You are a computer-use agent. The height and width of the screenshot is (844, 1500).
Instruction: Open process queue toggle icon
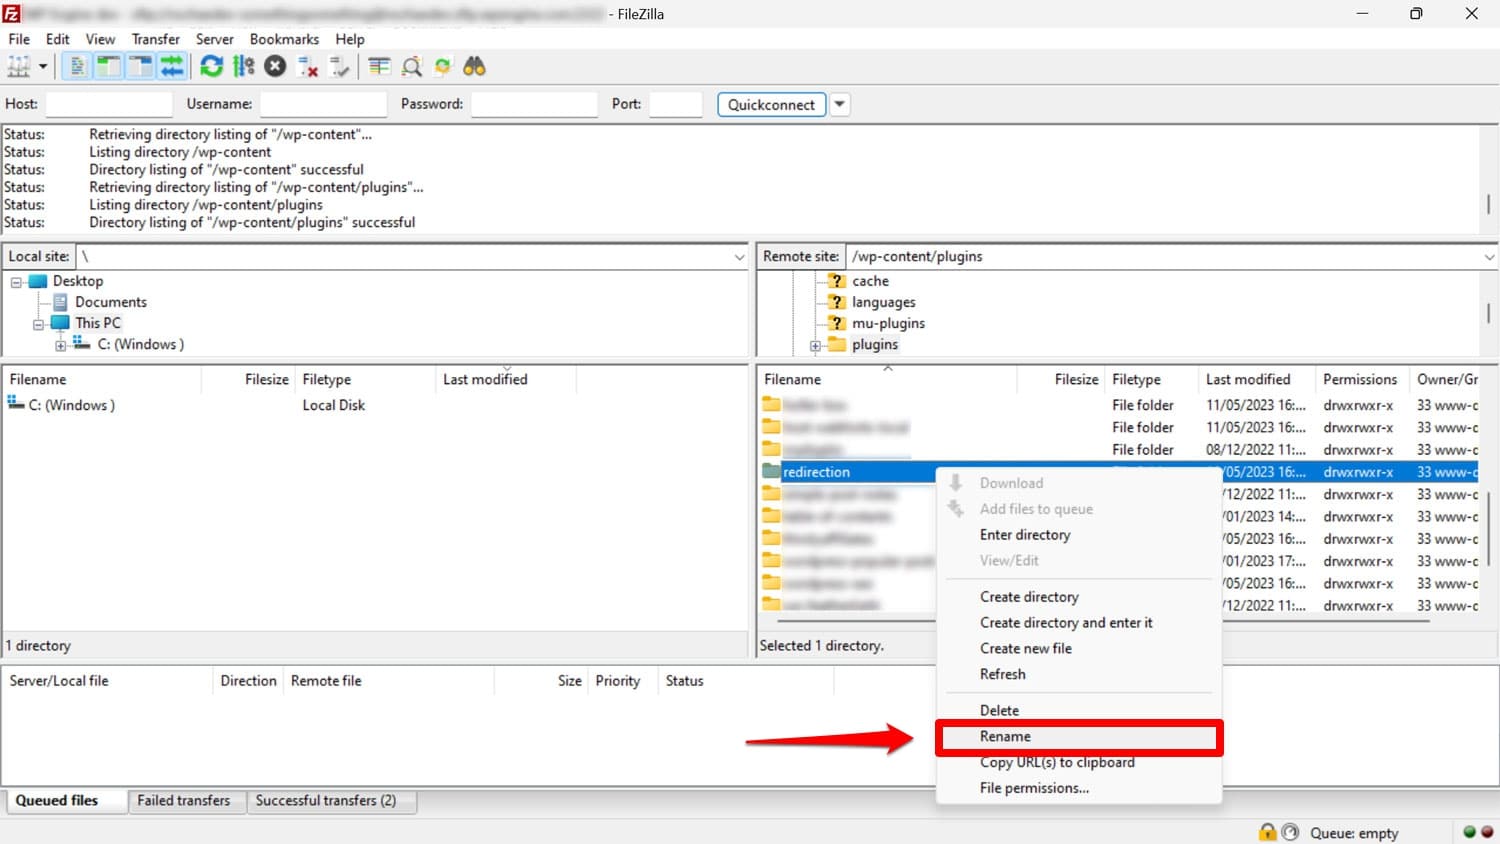click(x=243, y=67)
